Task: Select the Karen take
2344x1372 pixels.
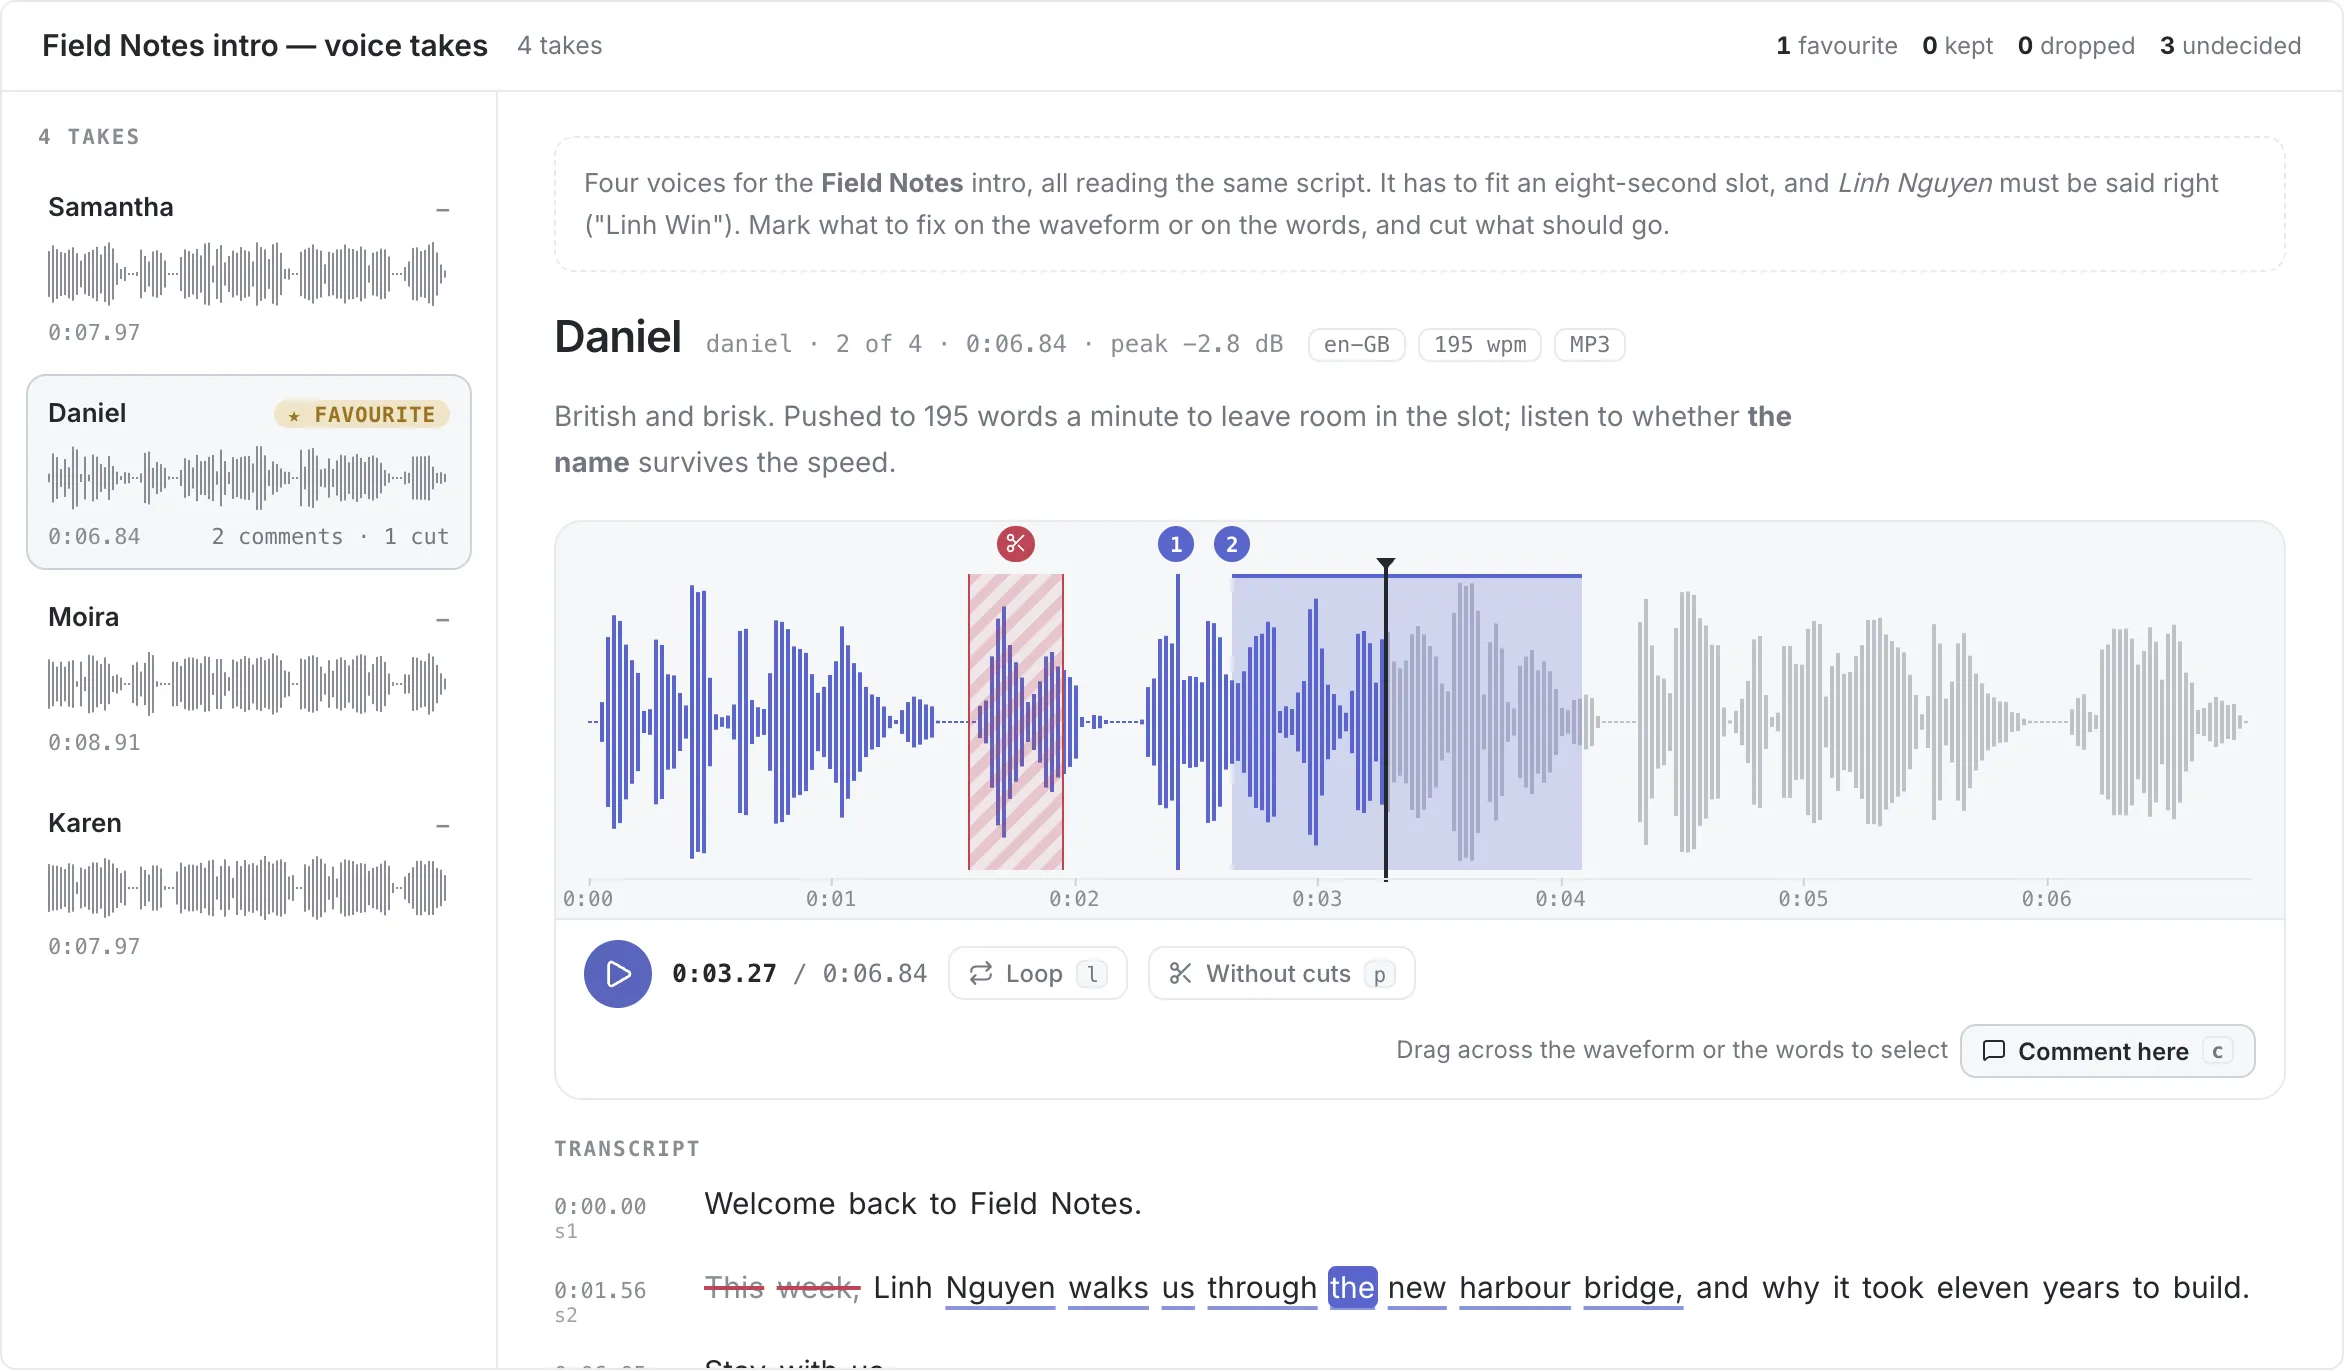Action: (249, 884)
